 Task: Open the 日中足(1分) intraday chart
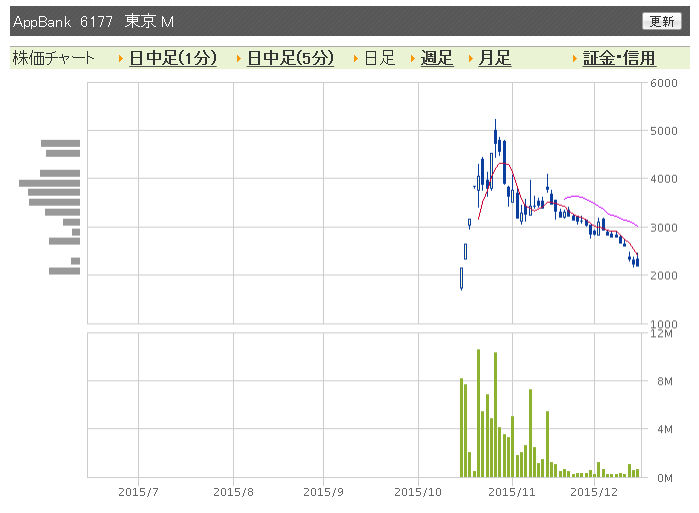[173, 58]
